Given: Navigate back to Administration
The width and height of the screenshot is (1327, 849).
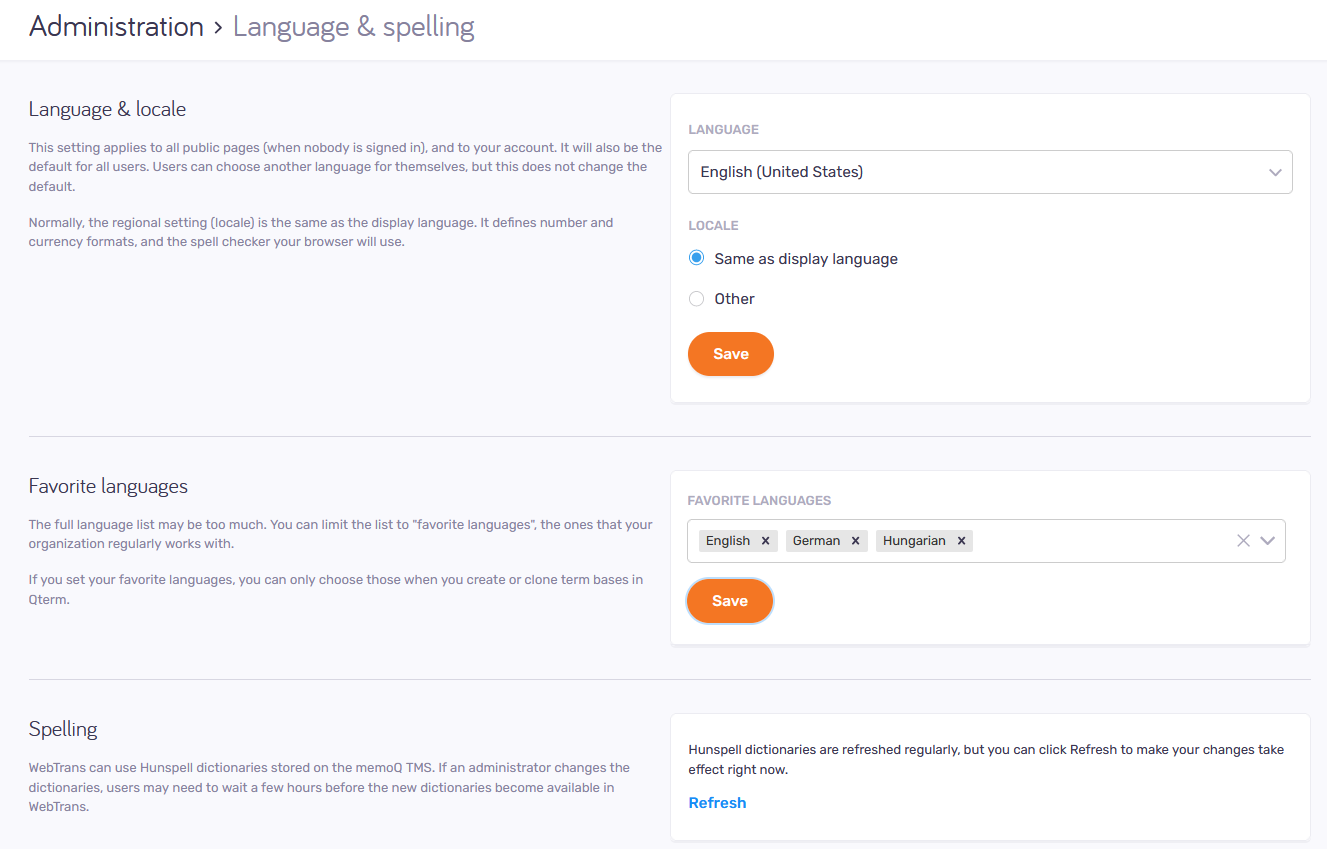Looking at the screenshot, I should [116, 26].
